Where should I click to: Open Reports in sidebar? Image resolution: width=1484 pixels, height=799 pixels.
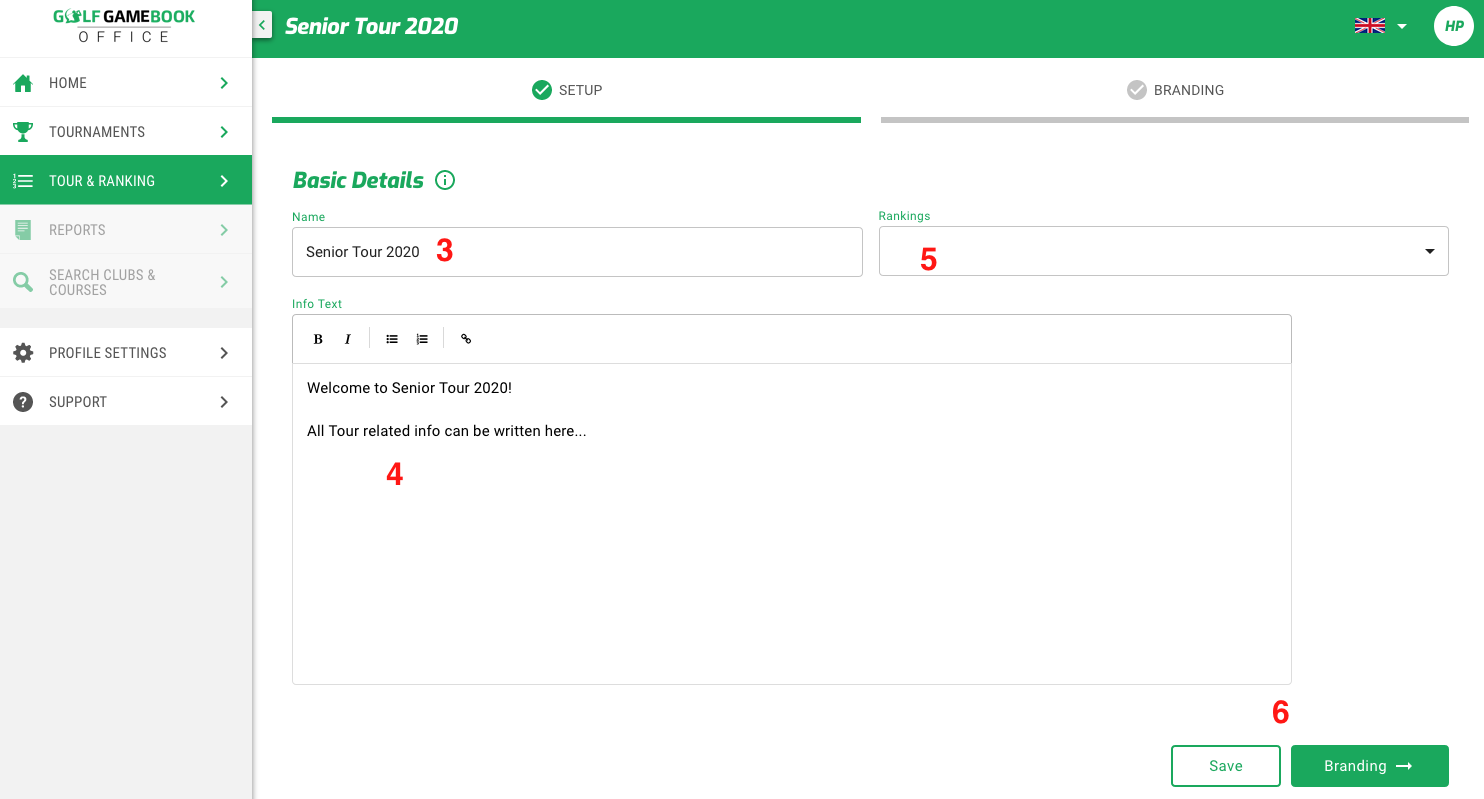(x=126, y=230)
